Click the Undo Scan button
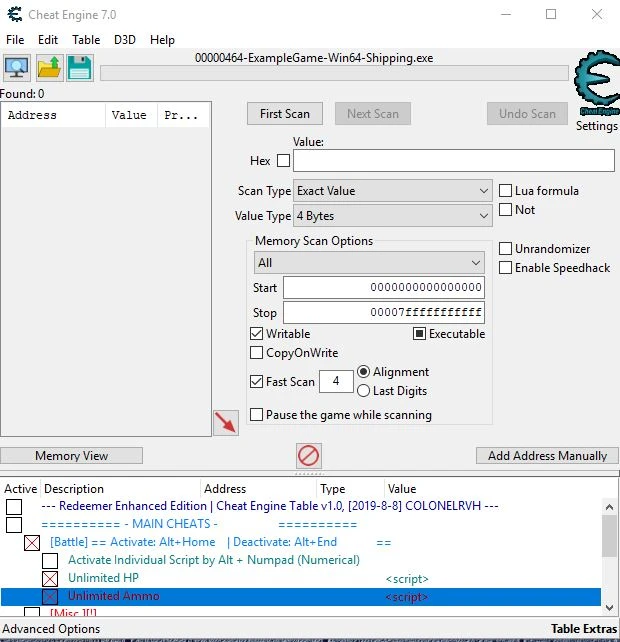 tap(527, 113)
